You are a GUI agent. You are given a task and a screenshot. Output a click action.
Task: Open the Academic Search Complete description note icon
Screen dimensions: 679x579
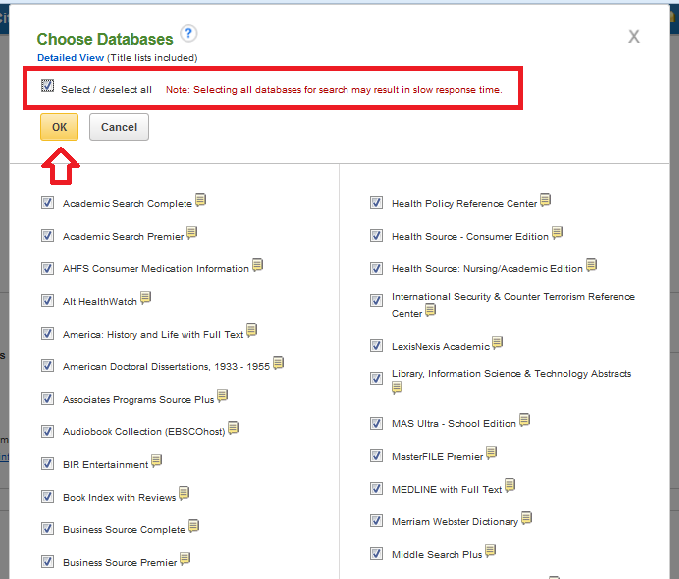click(x=200, y=200)
